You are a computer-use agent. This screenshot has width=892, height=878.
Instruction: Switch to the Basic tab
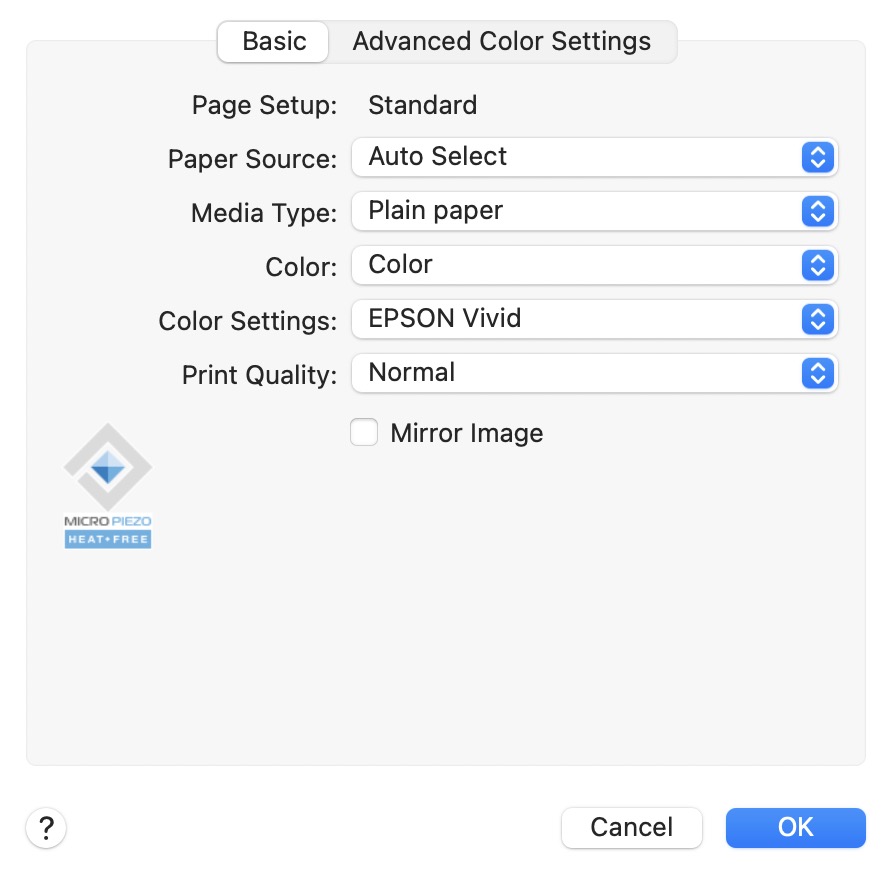[x=274, y=42]
